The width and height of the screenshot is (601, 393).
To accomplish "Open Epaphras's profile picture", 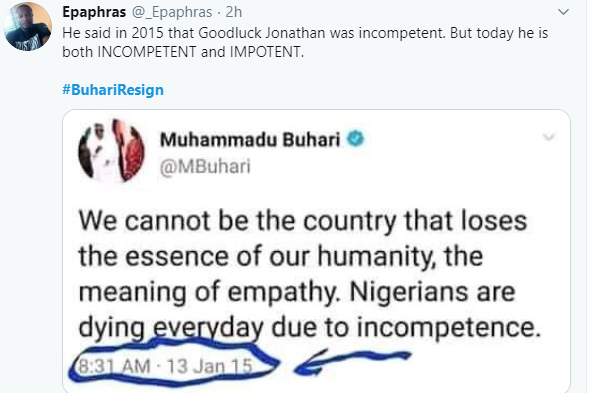I will tap(28, 26).
